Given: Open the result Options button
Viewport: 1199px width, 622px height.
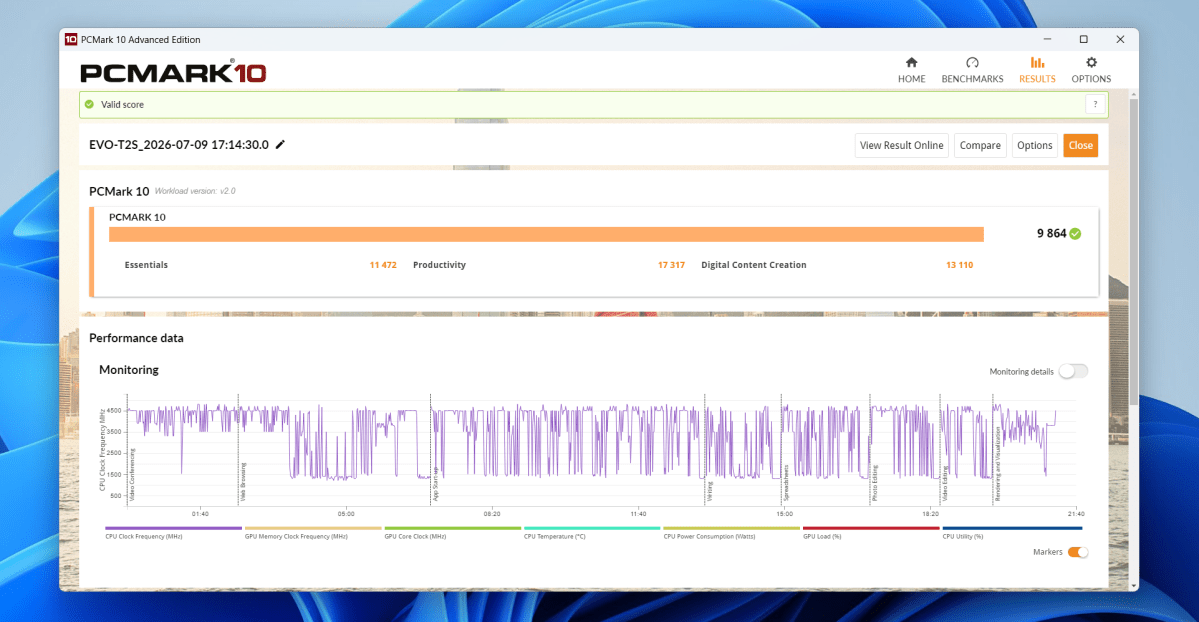Looking at the screenshot, I should pyautogui.click(x=1035, y=145).
